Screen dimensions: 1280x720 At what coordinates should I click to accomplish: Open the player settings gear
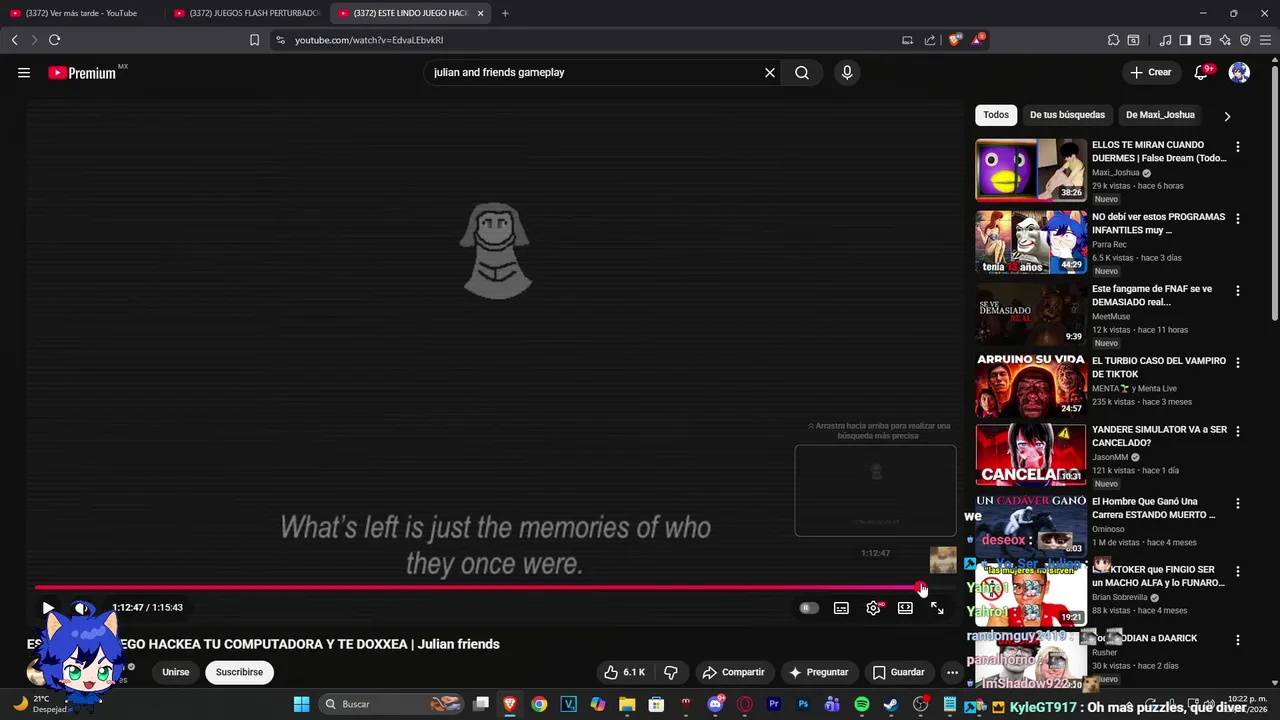coord(873,608)
